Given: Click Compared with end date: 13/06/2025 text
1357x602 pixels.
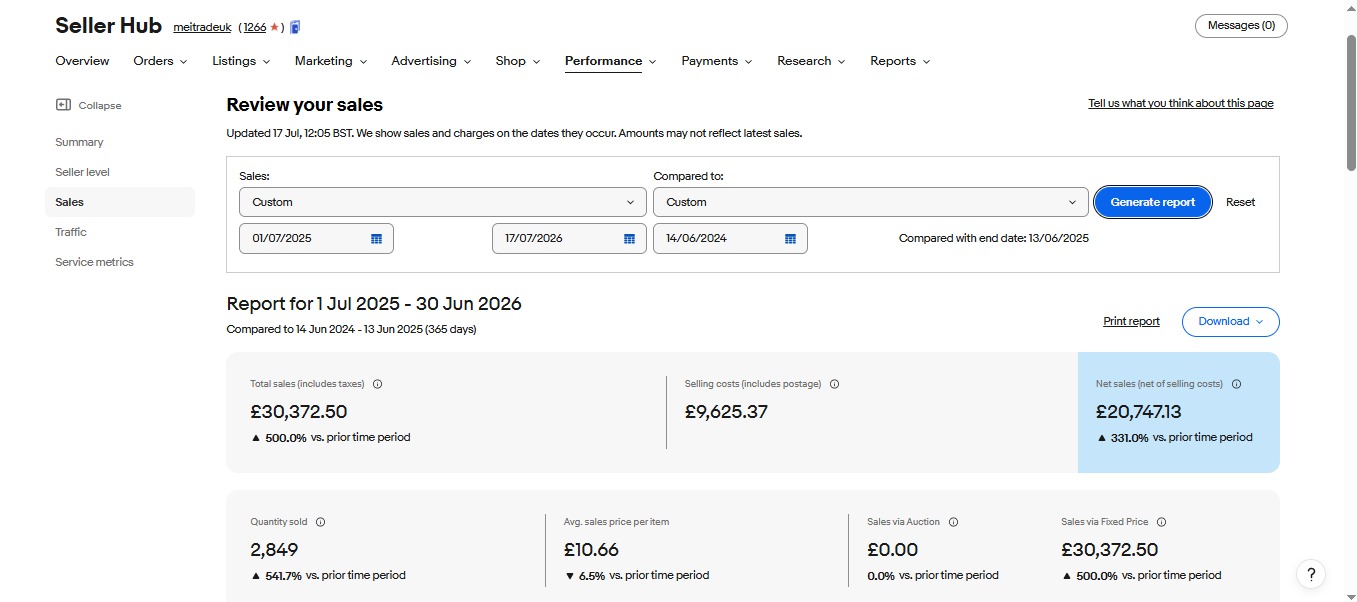Looking at the screenshot, I should pos(994,239).
